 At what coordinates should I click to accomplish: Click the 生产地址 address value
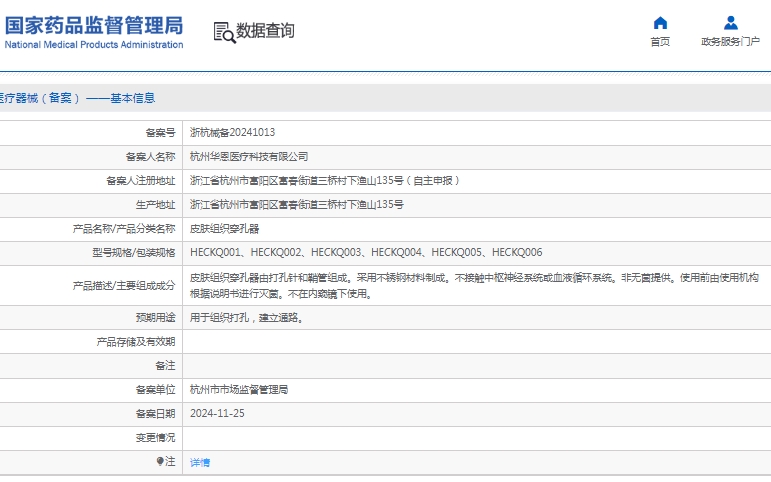point(297,205)
